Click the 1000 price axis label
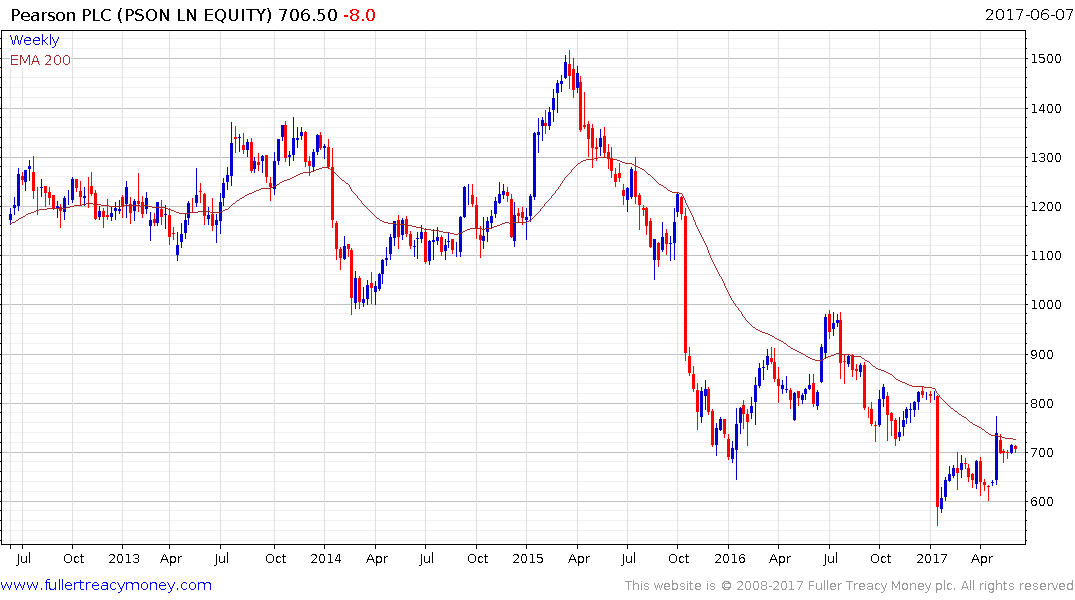 (1046, 305)
